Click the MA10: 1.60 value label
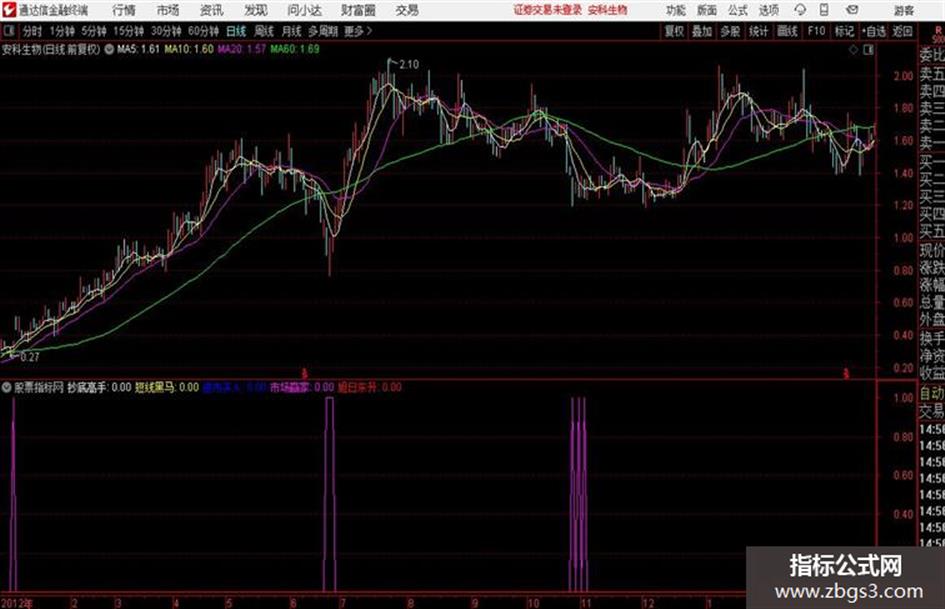The image size is (945, 609). coord(189,49)
